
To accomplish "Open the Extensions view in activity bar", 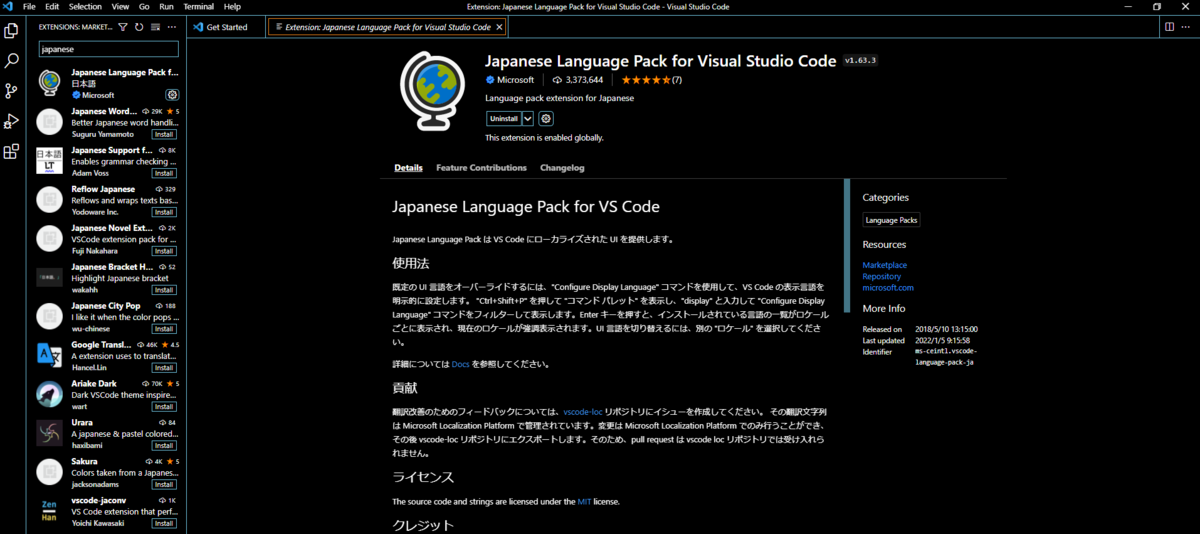I will pos(11,152).
